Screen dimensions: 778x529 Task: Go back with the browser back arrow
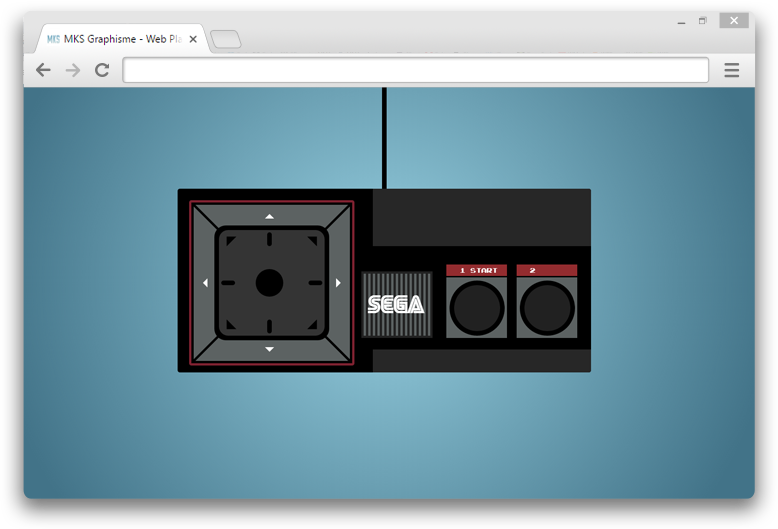(x=43, y=70)
